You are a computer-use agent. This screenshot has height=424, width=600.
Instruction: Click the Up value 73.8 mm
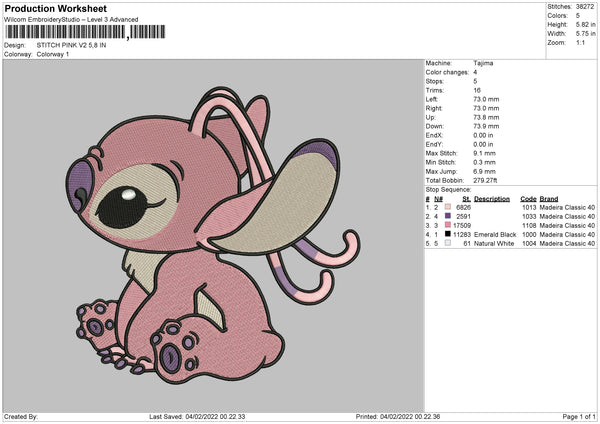(x=486, y=117)
